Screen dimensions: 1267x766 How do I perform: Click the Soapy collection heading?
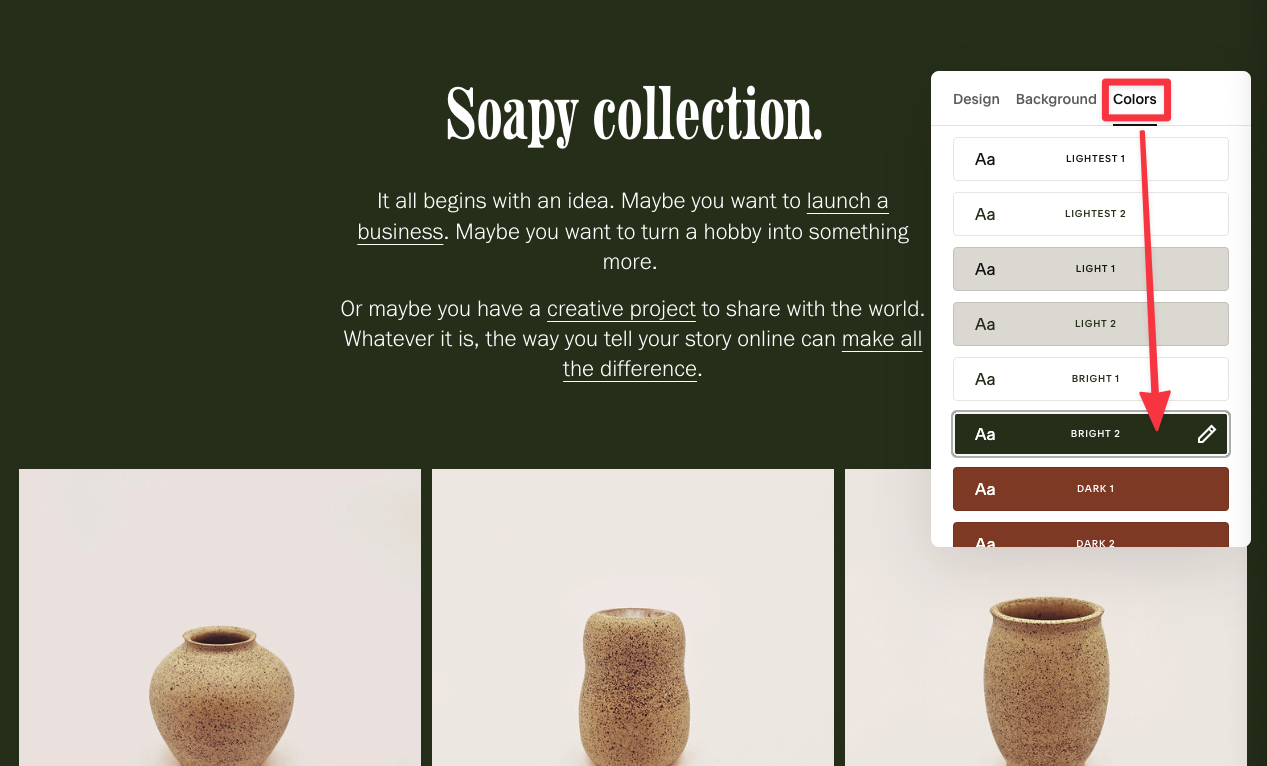pos(634,114)
